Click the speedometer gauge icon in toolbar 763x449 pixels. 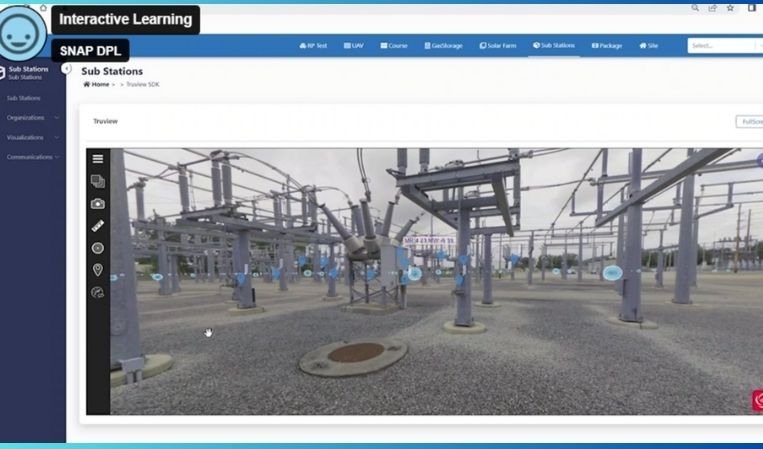click(x=98, y=292)
